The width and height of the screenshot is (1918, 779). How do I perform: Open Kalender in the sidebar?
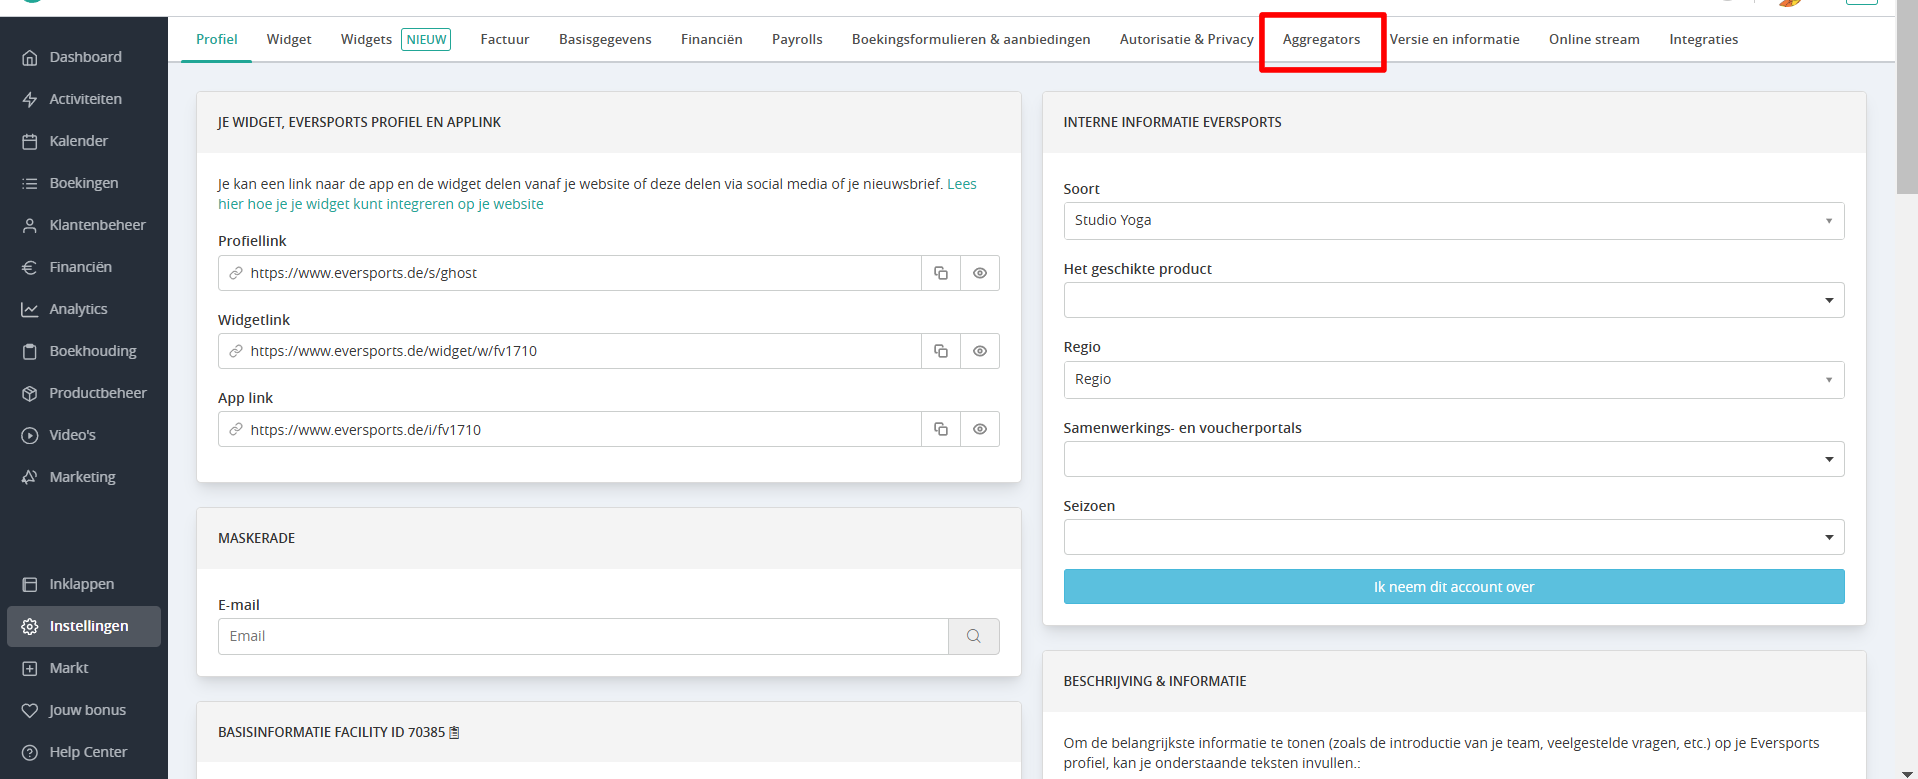tap(84, 141)
